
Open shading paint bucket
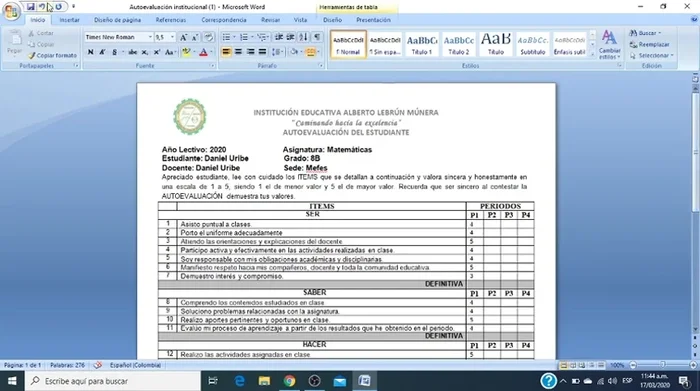click(294, 52)
